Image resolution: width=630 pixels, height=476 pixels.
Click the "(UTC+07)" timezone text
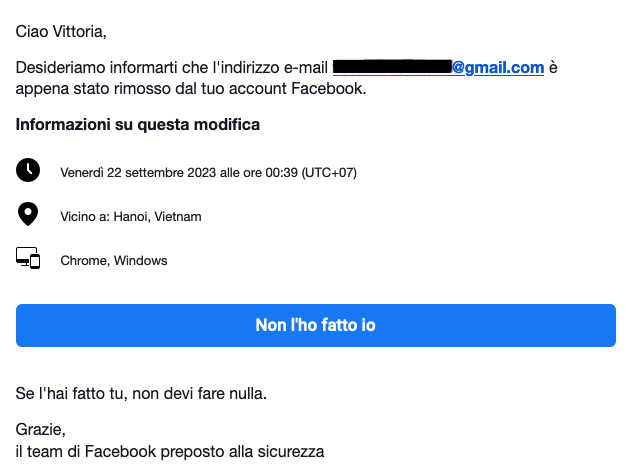(x=329, y=173)
